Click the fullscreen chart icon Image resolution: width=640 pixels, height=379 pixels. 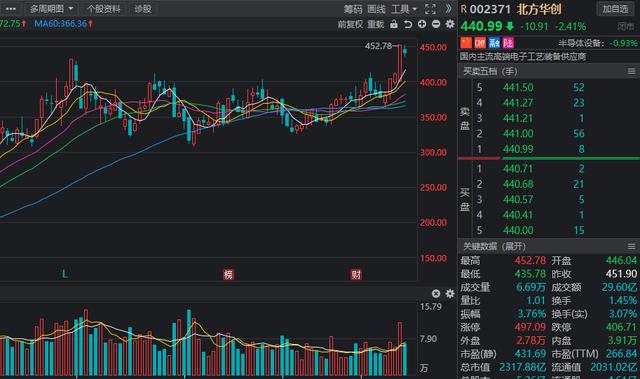coord(430,9)
